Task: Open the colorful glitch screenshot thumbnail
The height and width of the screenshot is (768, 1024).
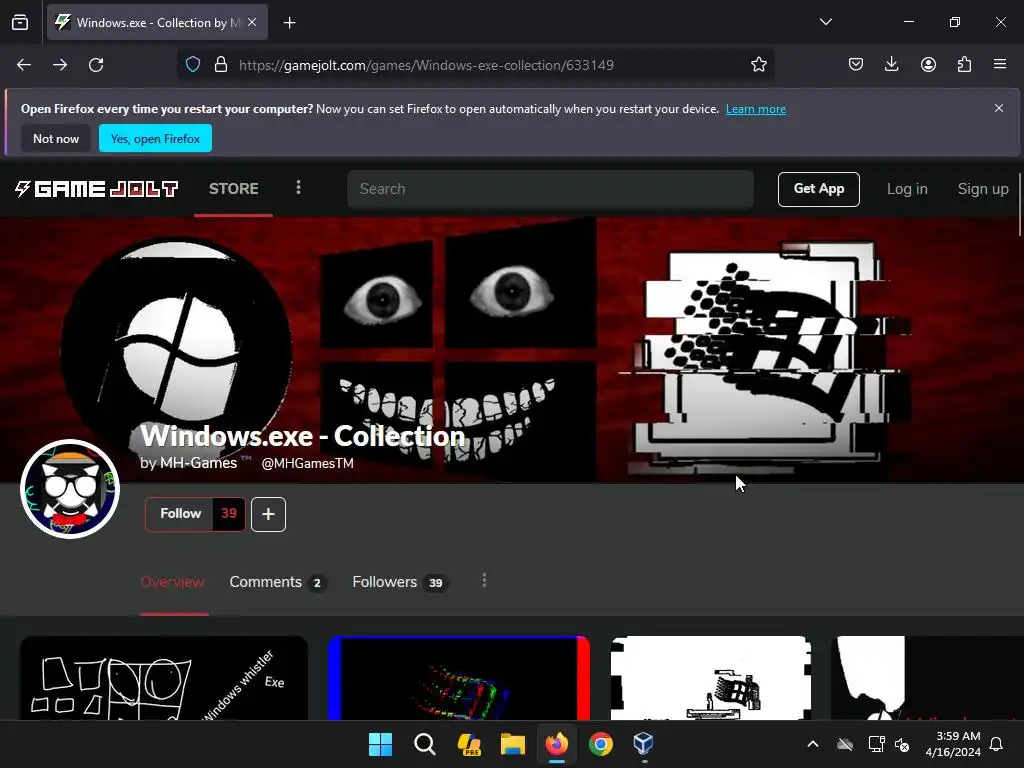Action: pyautogui.click(x=459, y=678)
